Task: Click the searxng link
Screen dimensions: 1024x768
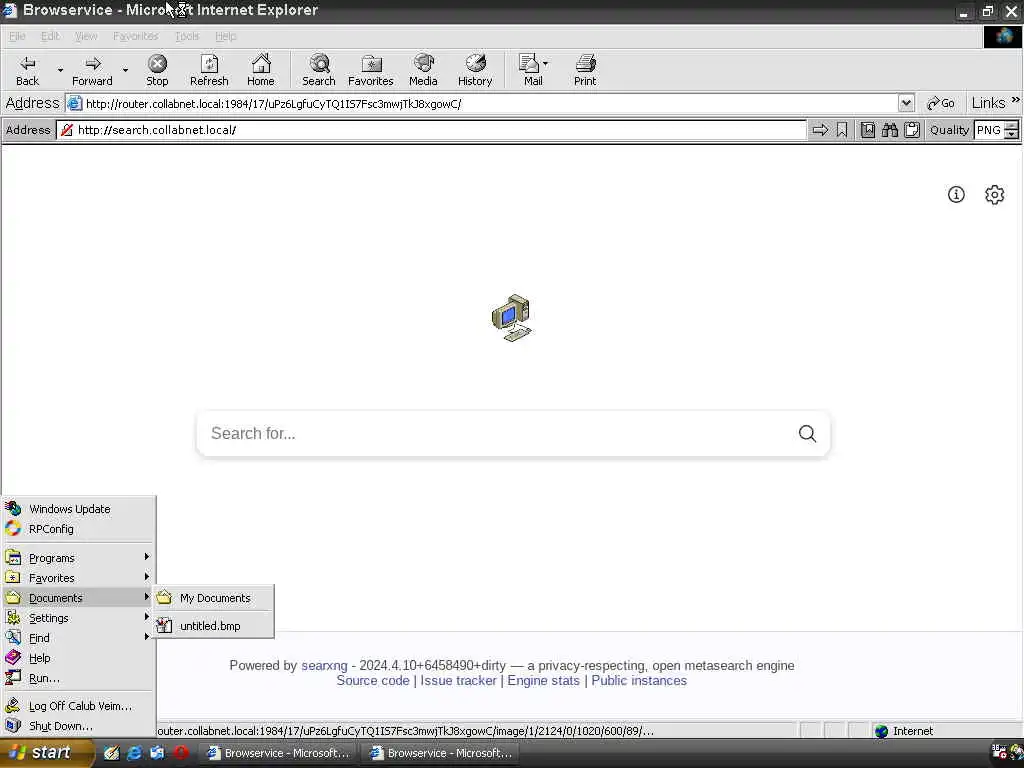Action: pyautogui.click(x=324, y=665)
